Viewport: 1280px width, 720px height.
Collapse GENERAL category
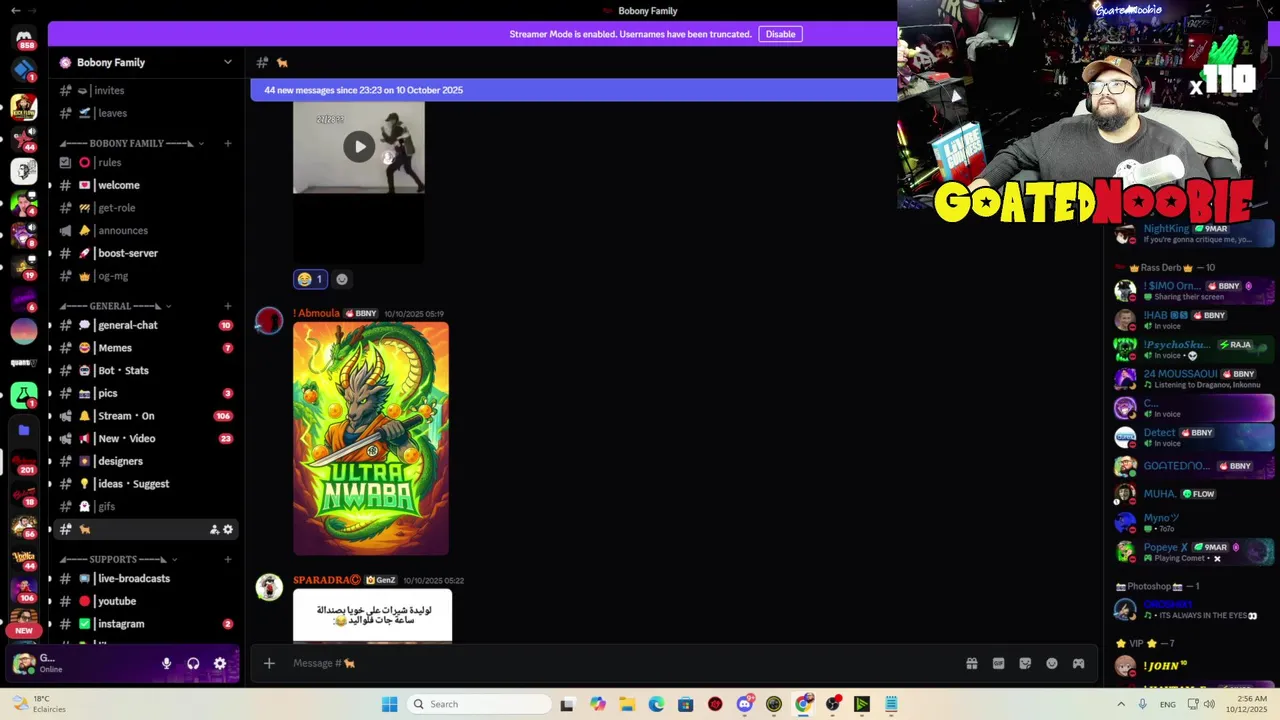click(x=116, y=306)
